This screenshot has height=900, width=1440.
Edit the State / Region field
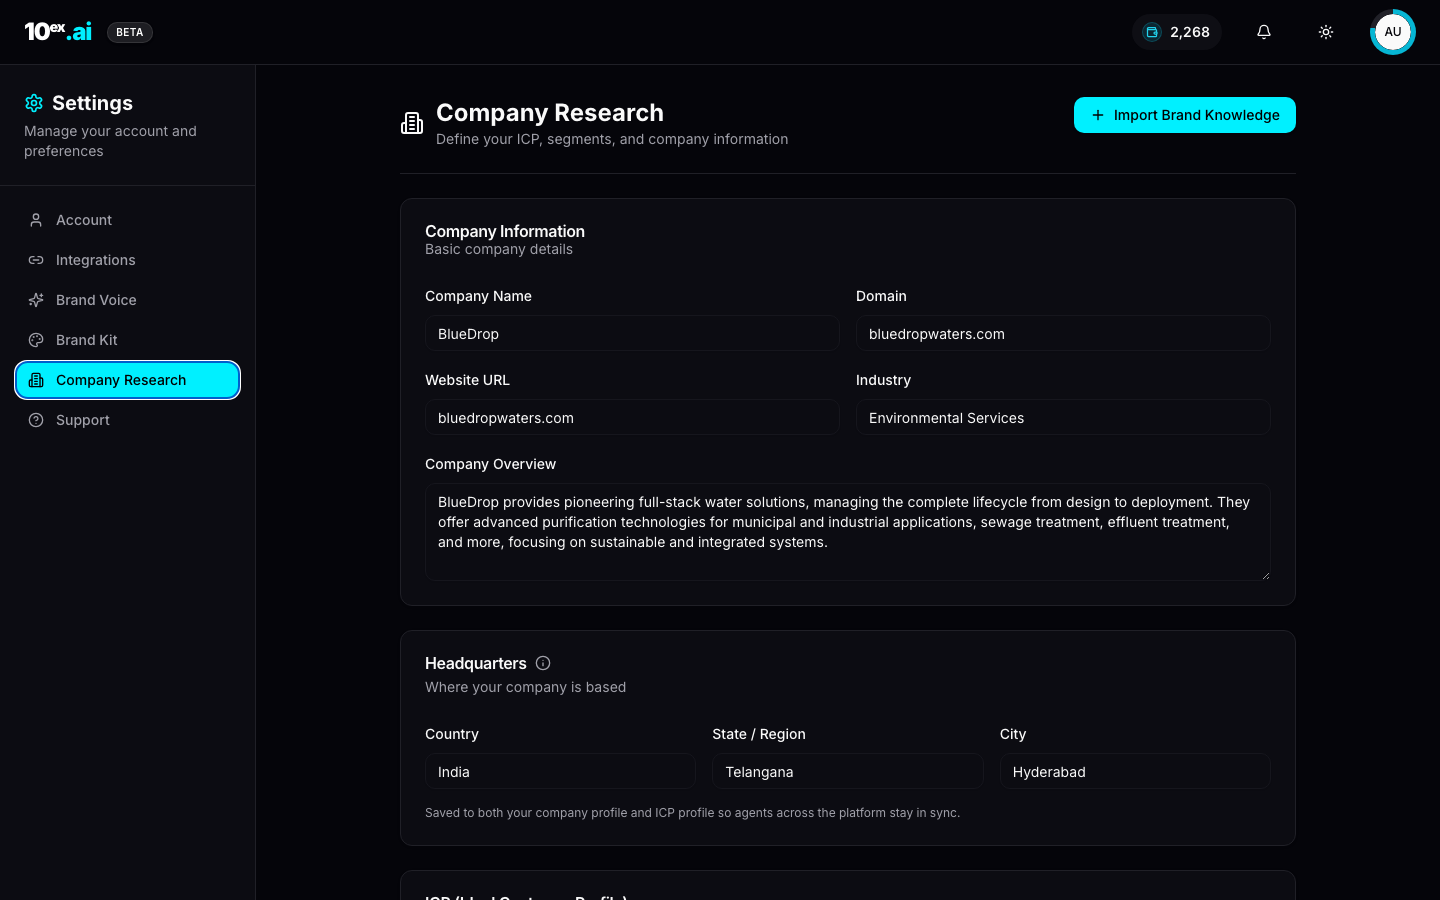click(x=848, y=772)
